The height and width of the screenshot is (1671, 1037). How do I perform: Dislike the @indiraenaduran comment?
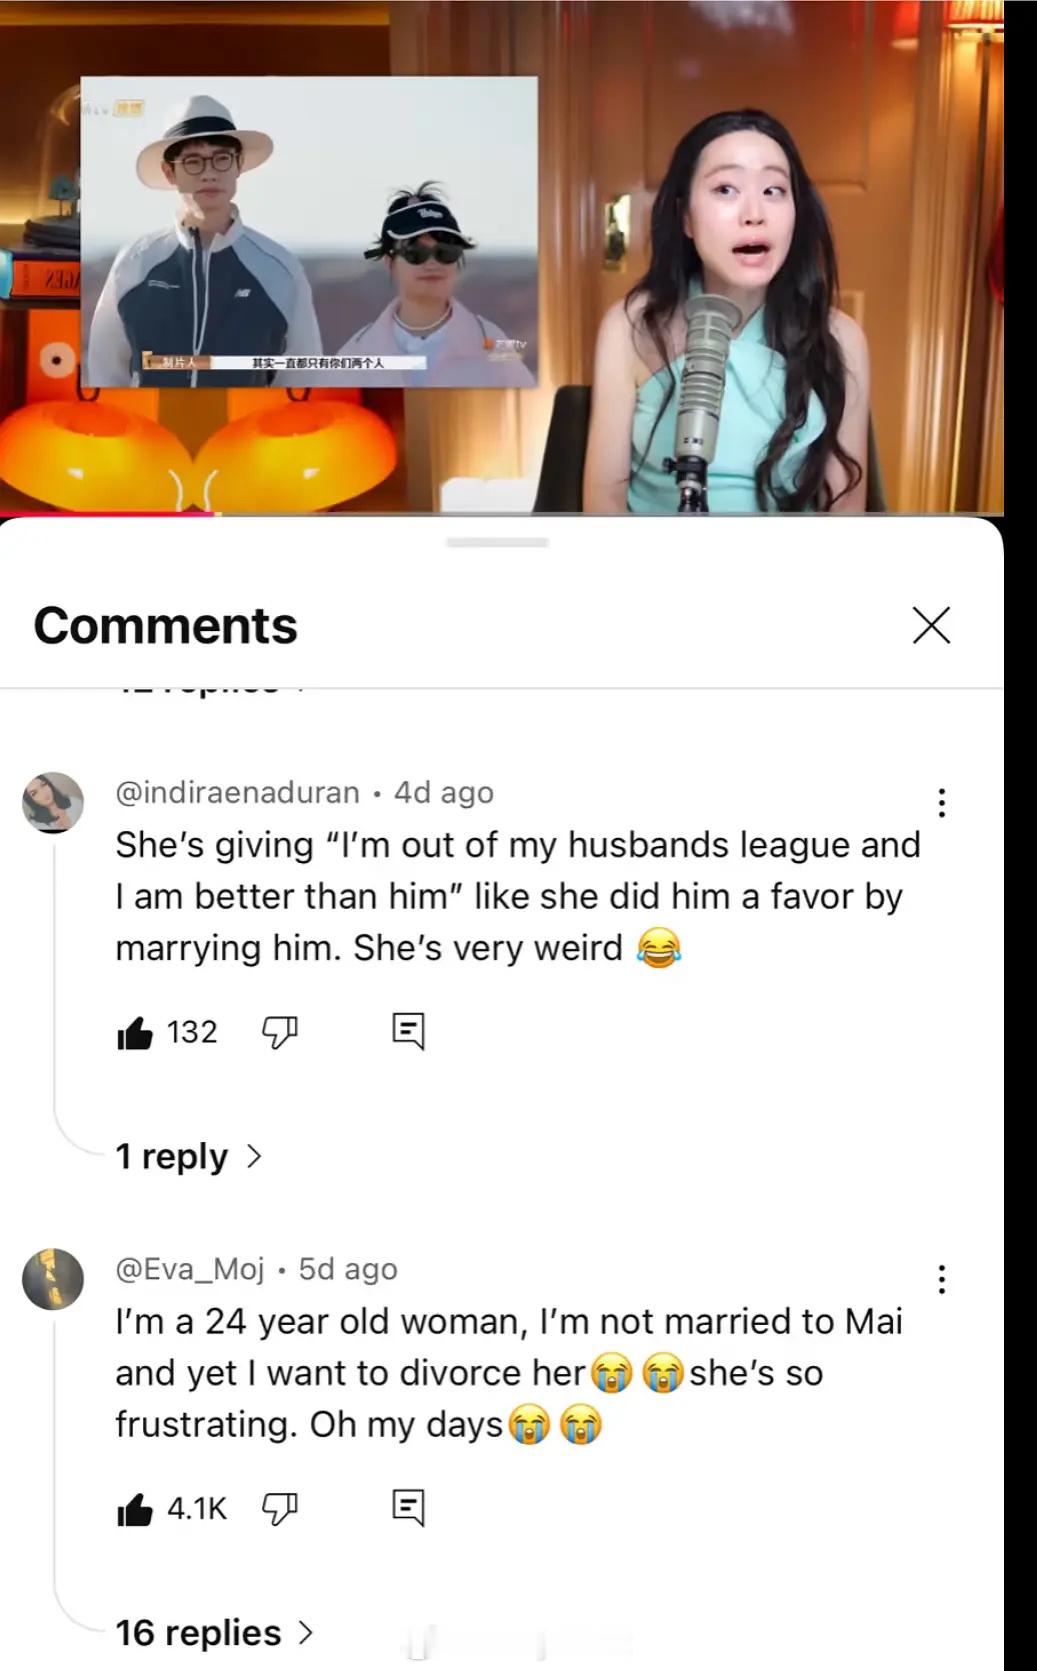pos(280,1032)
